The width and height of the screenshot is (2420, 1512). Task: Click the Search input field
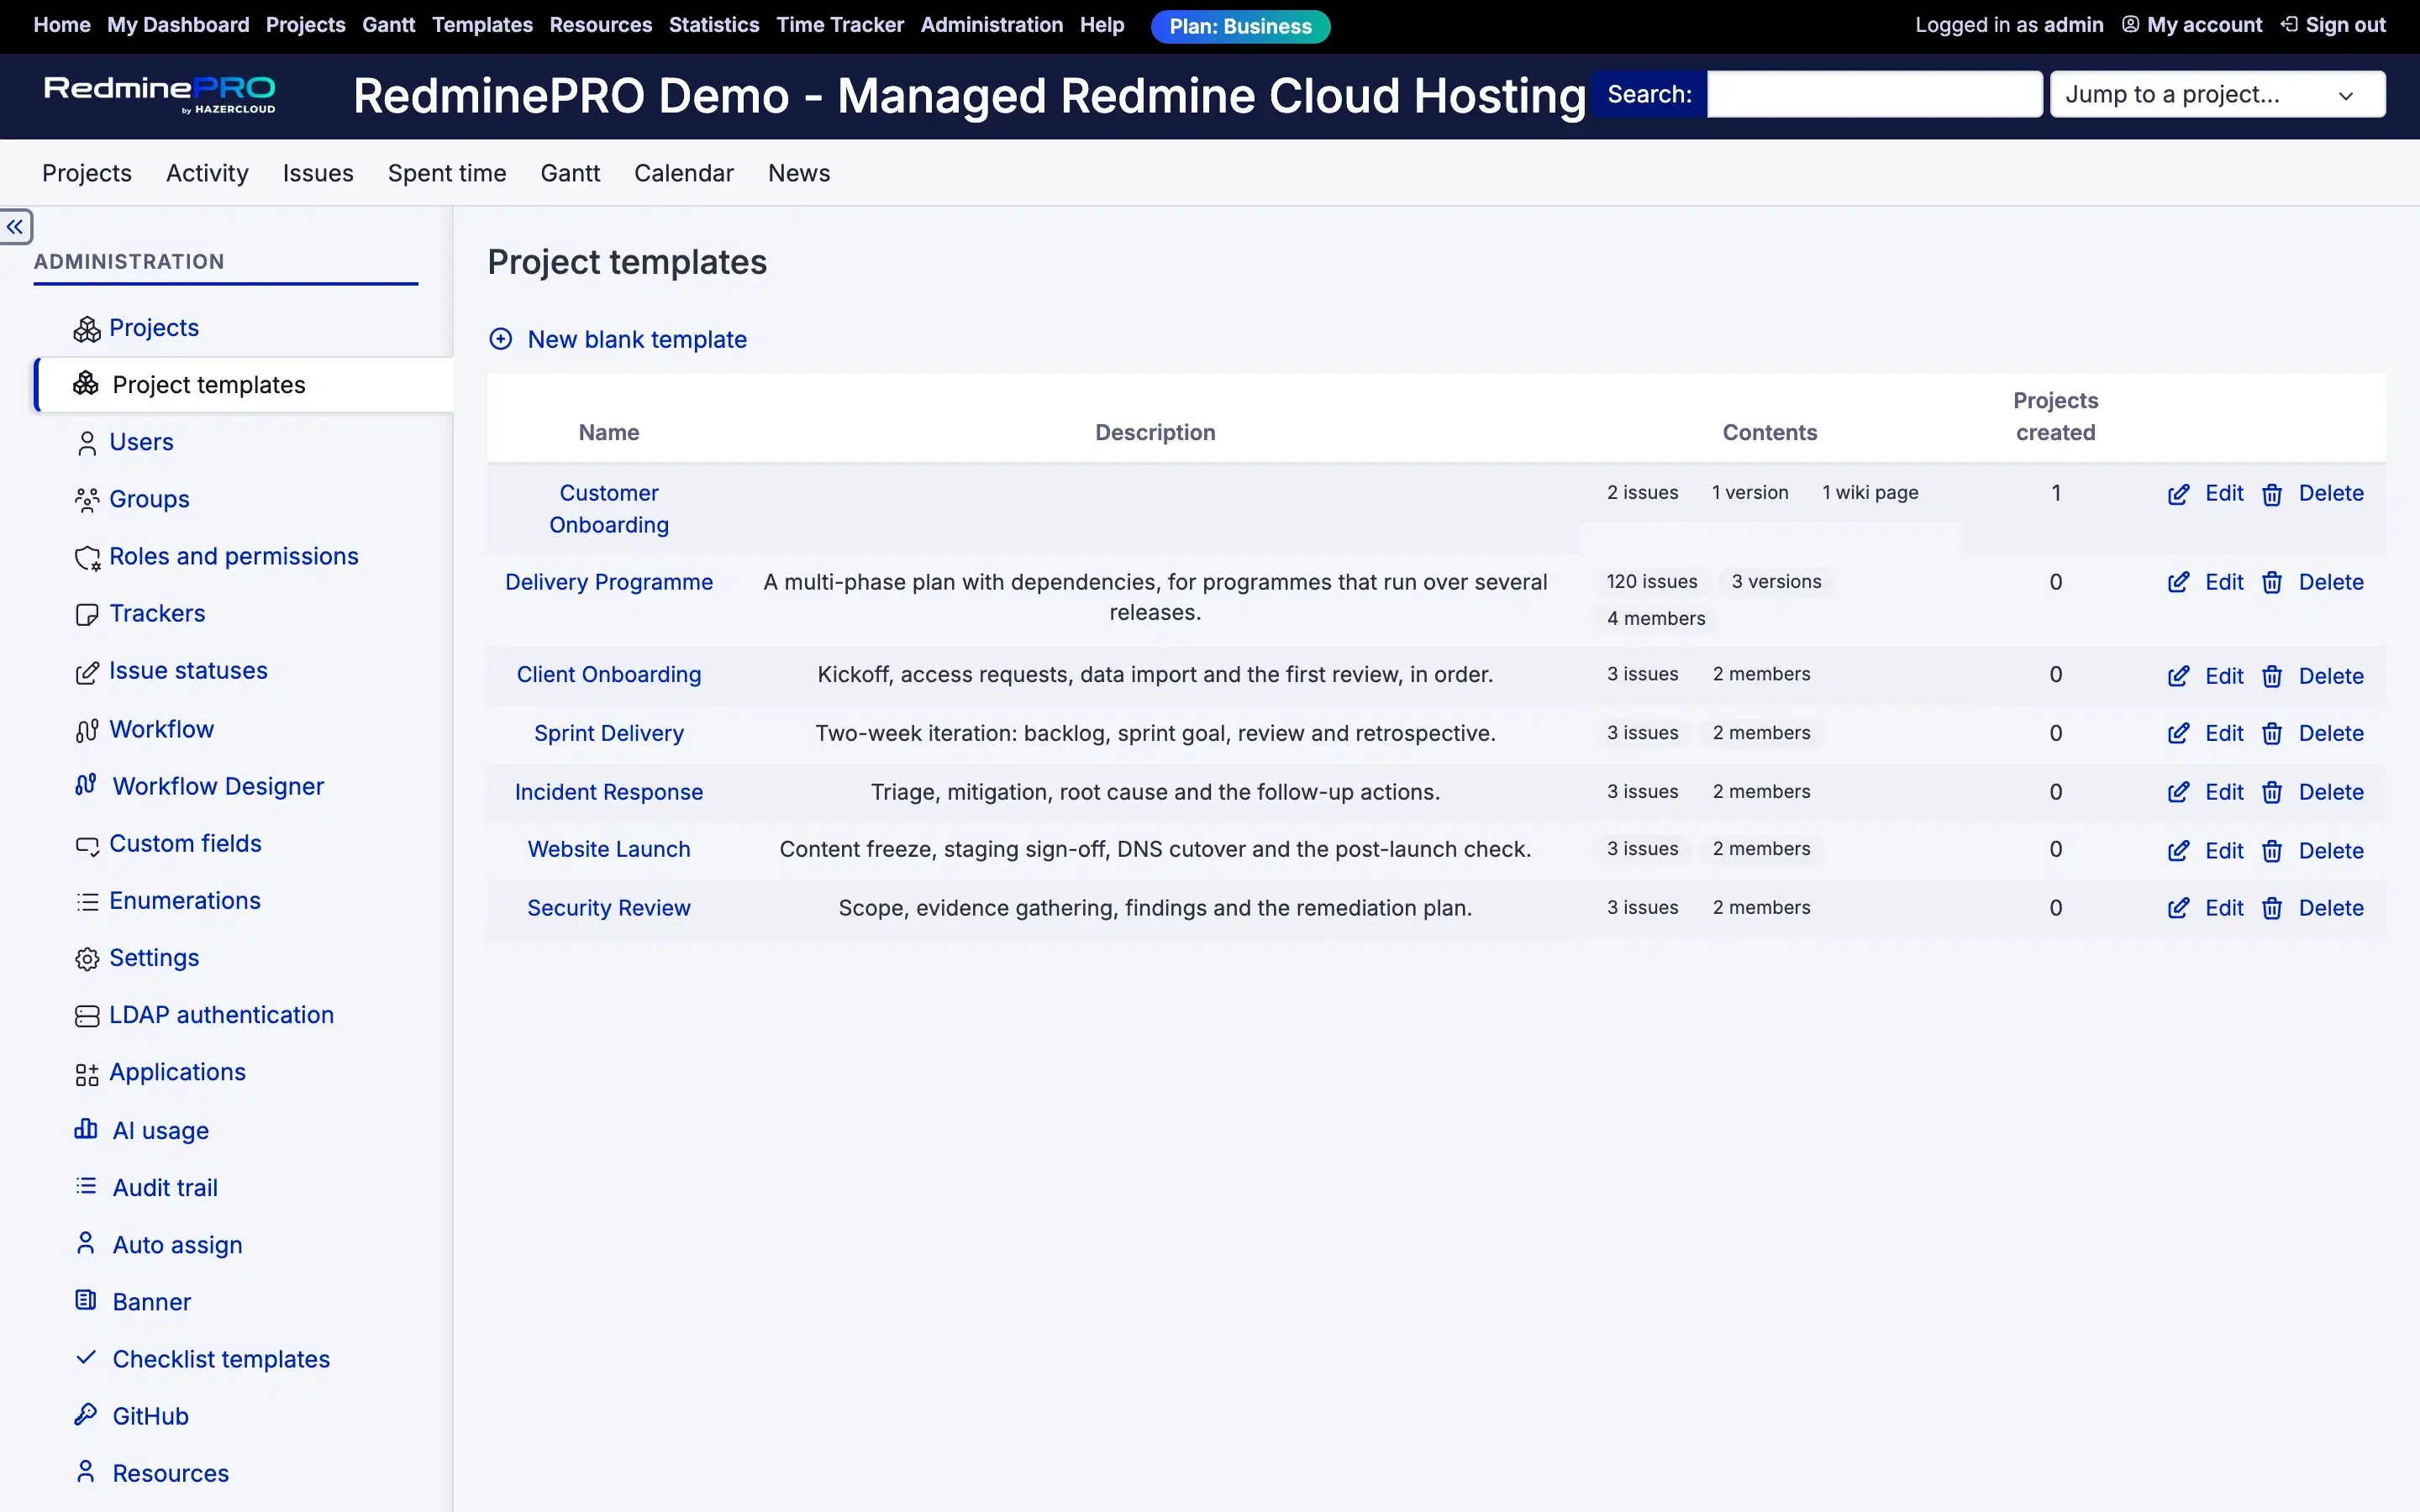1874,95
